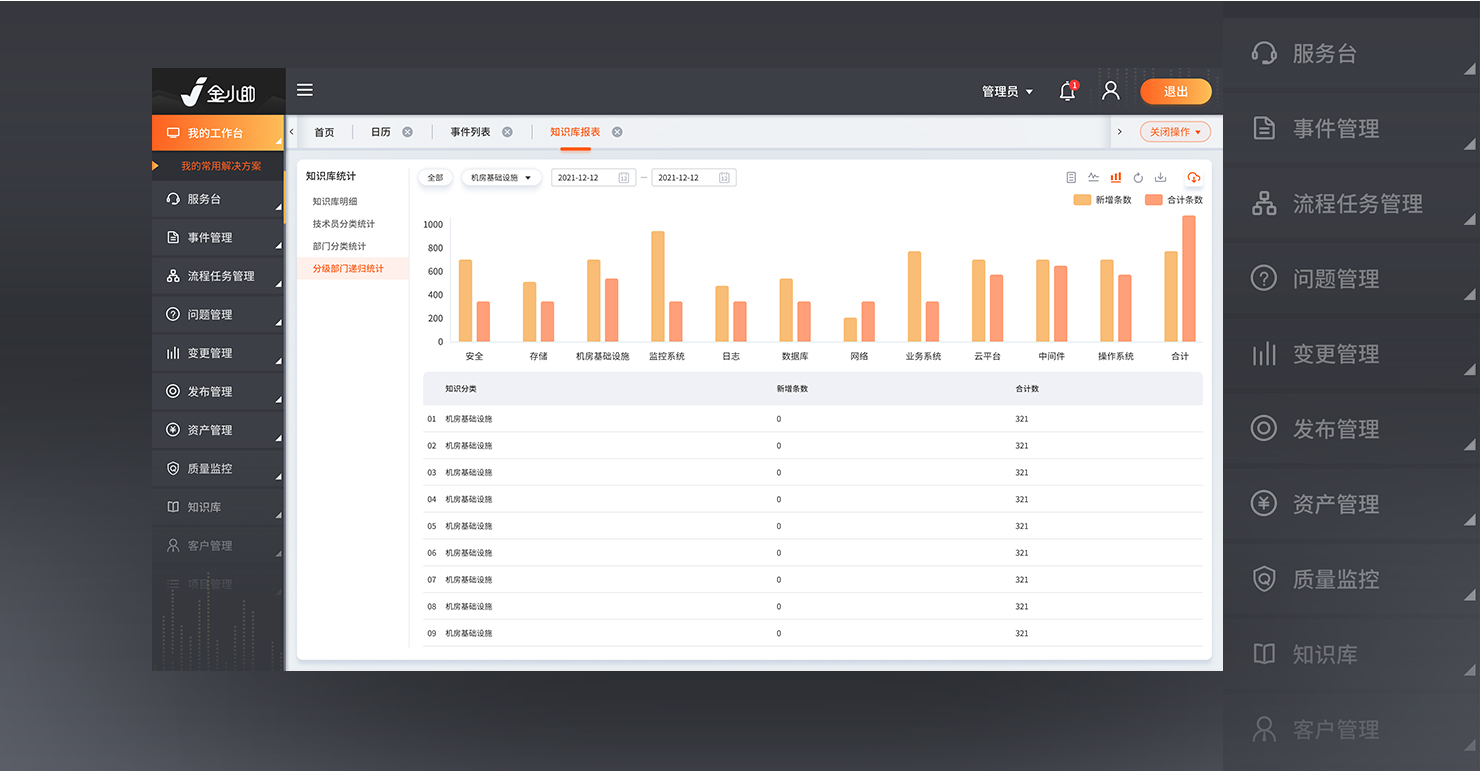Viewport: 1480px width, 771px height.
Task: Switch to table list view icon
Action: pos(1071,177)
